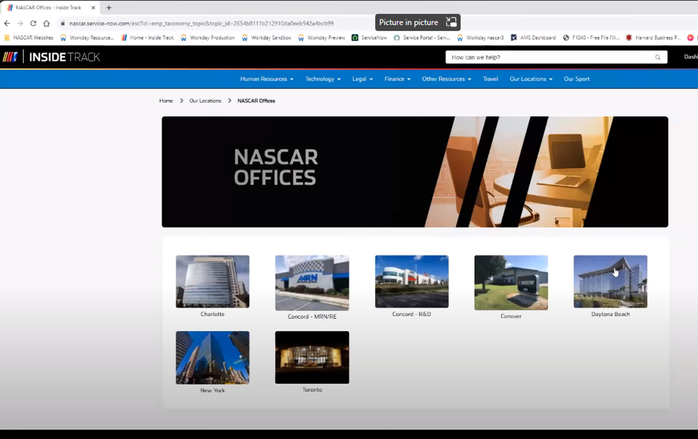The width and height of the screenshot is (698, 439).
Task: Close the NASCAR Offices browser tab
Action: [x=93, y=8]
